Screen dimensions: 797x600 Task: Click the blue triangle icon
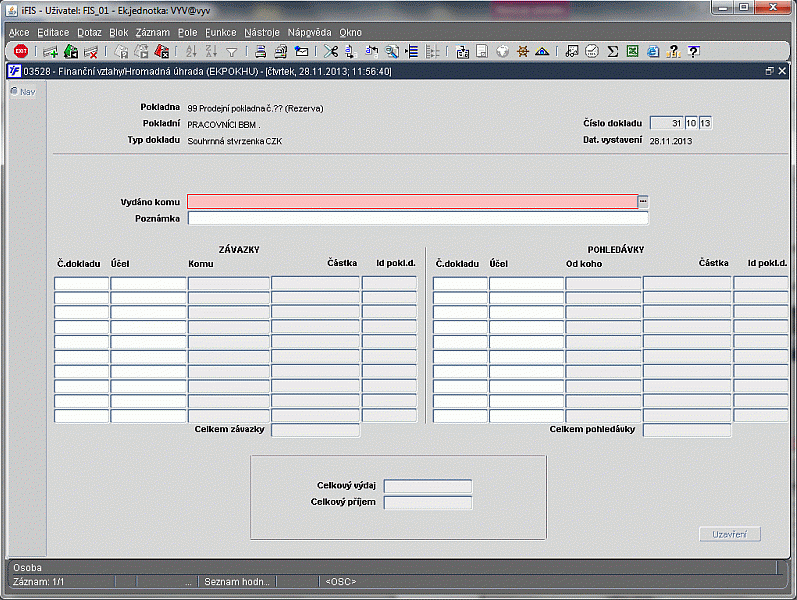click(x=542, y=51)
